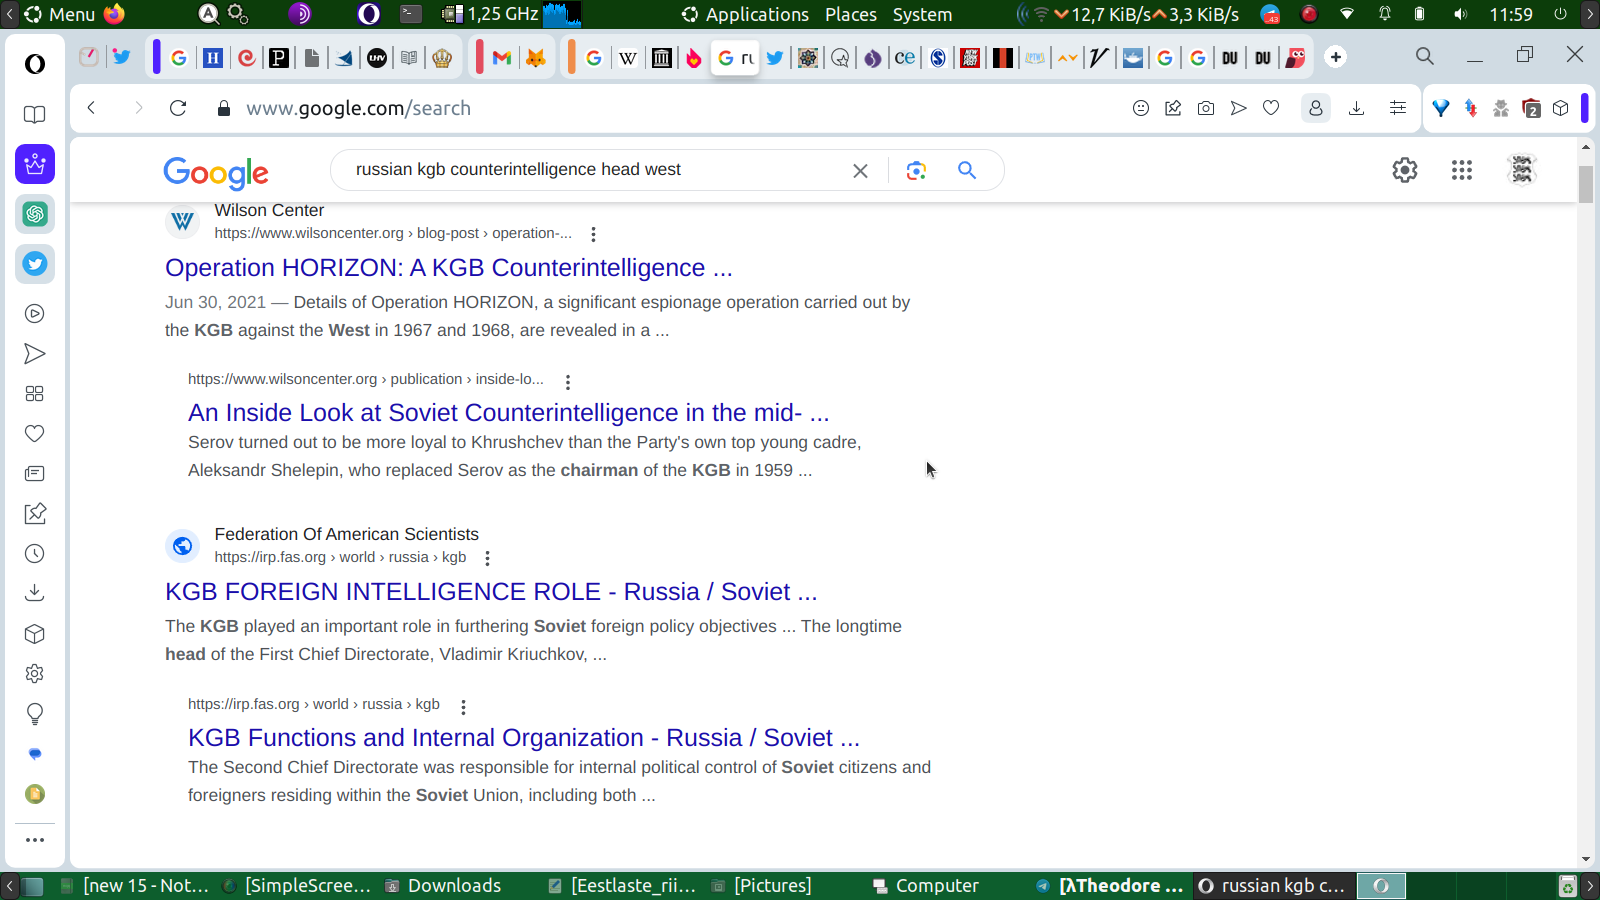Open the extensions cube in the toolbar
This screenshot has width=1600, height=900.
1561,108
